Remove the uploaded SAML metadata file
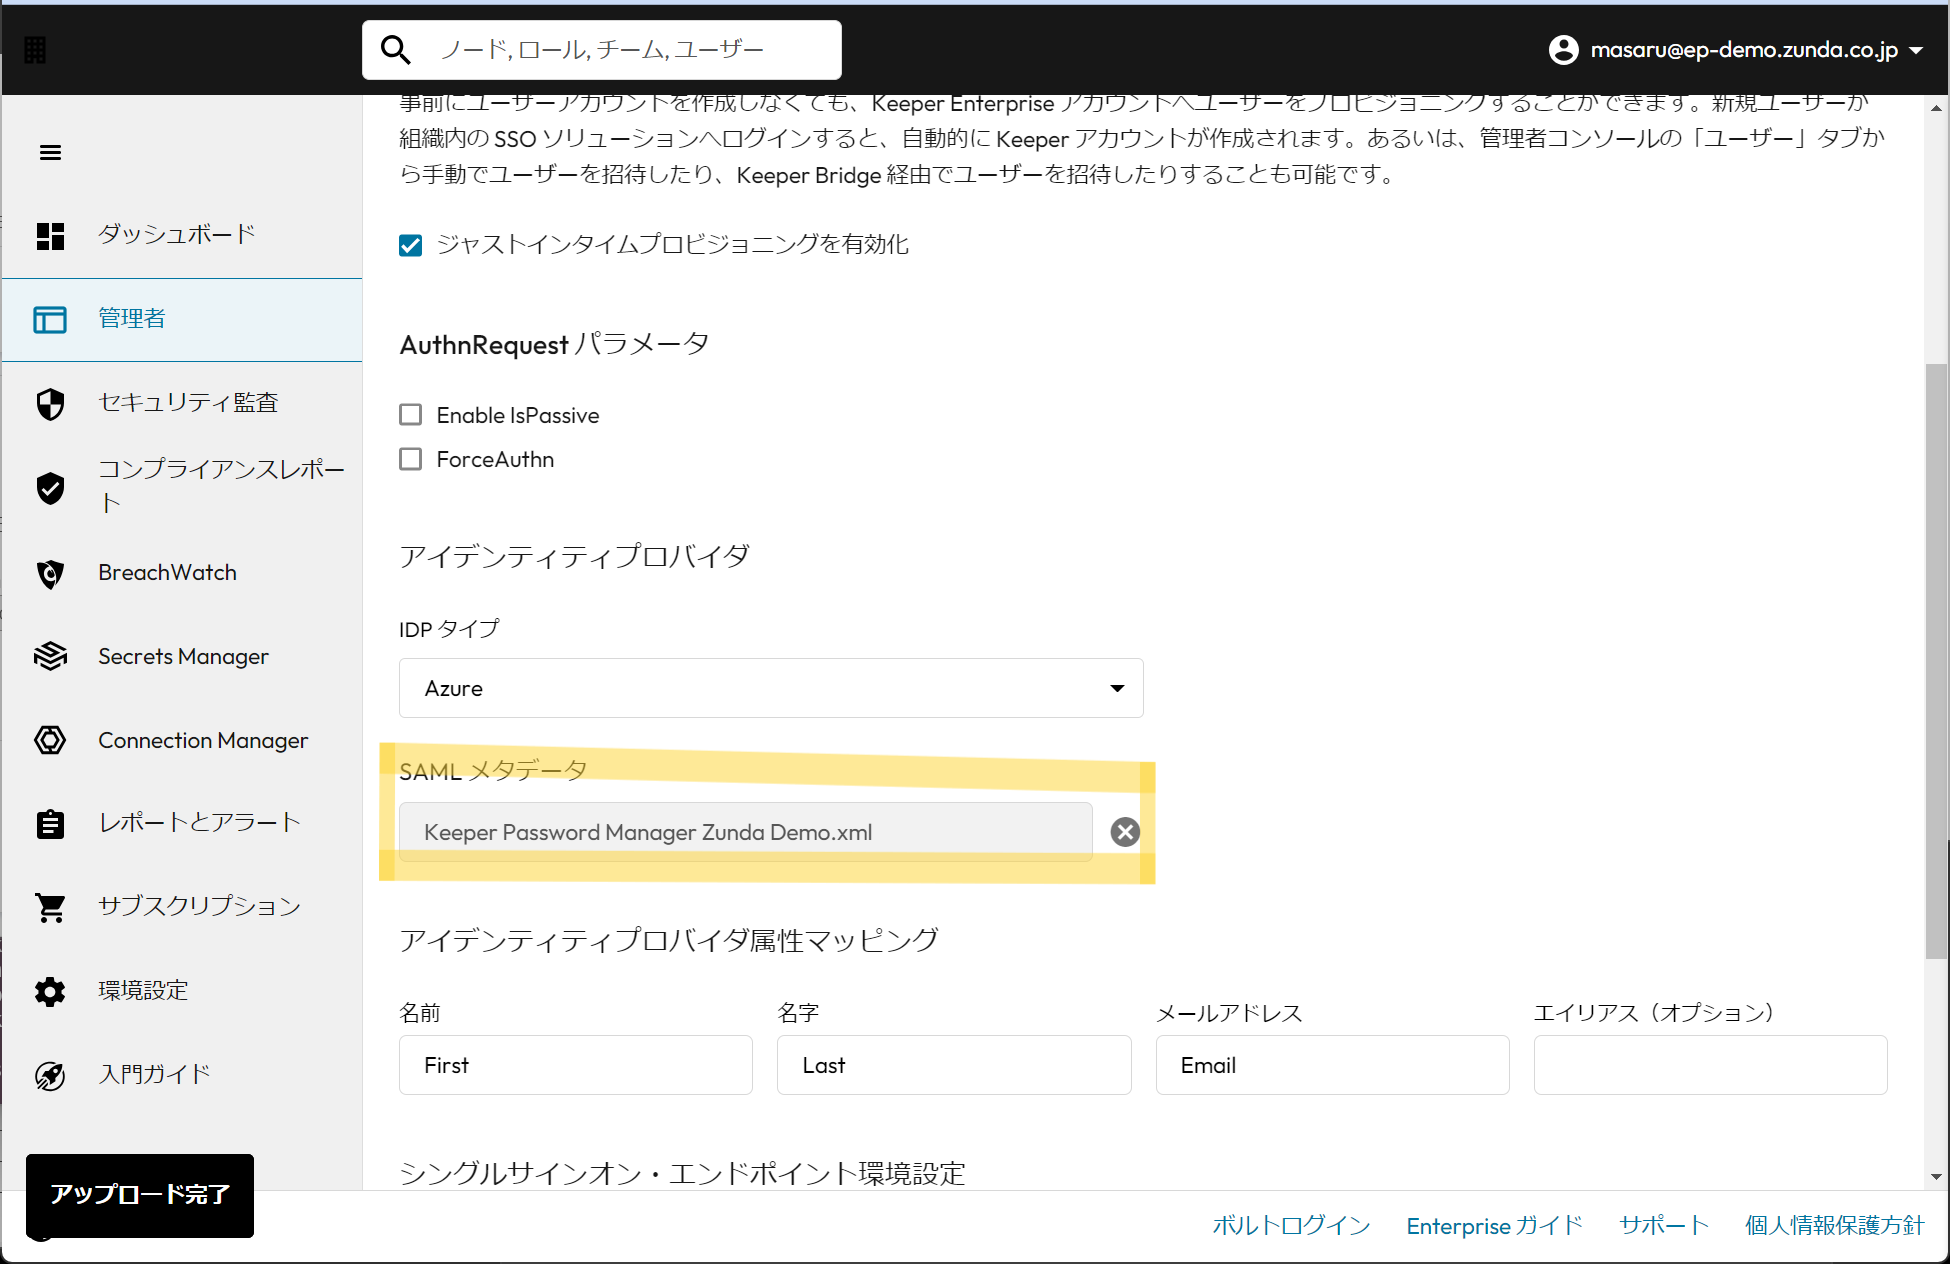 [1125, 832]
